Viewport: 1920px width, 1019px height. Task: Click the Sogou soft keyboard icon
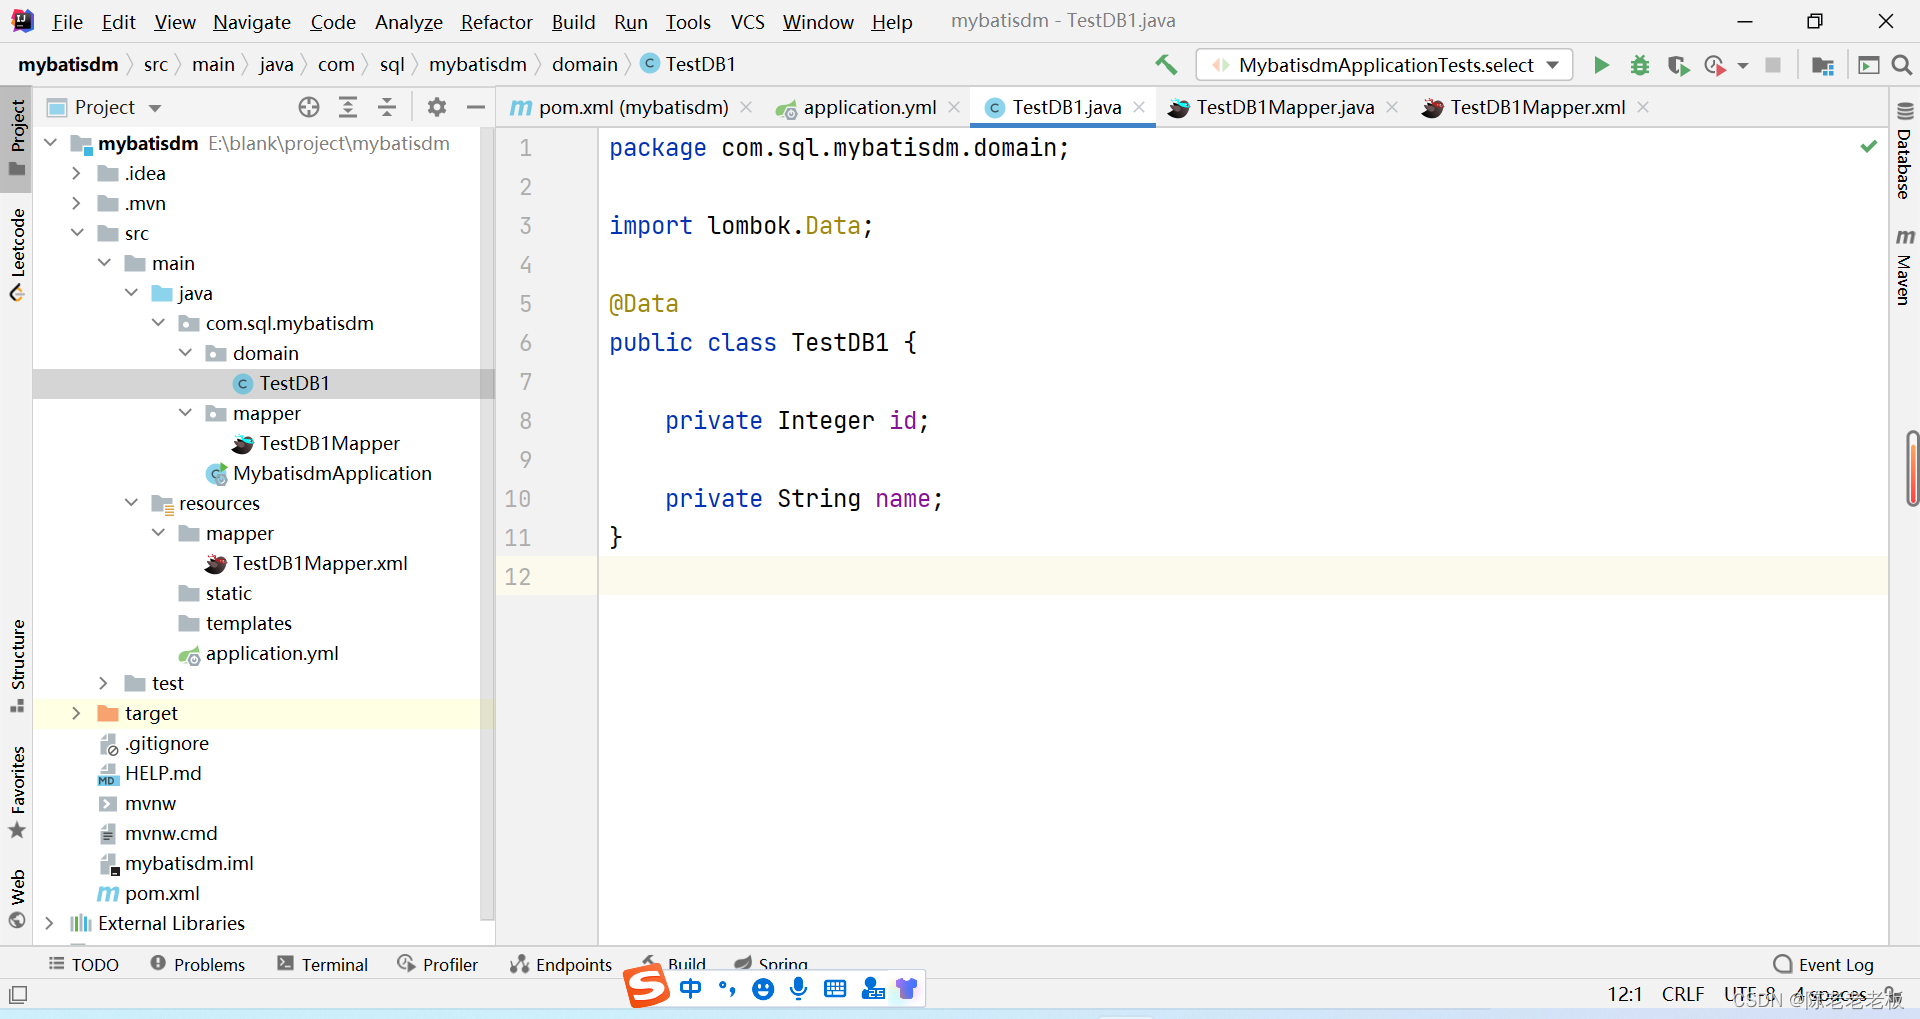pyautogui.click(x=835, y=989)
